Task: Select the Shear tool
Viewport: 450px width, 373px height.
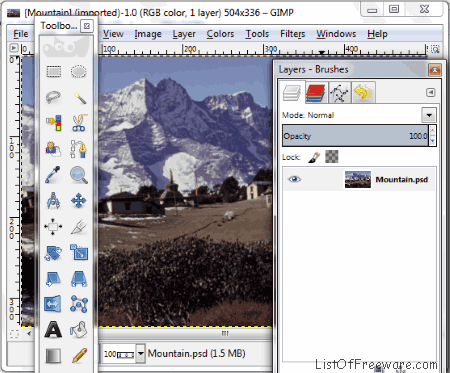Action: [53, 278]
